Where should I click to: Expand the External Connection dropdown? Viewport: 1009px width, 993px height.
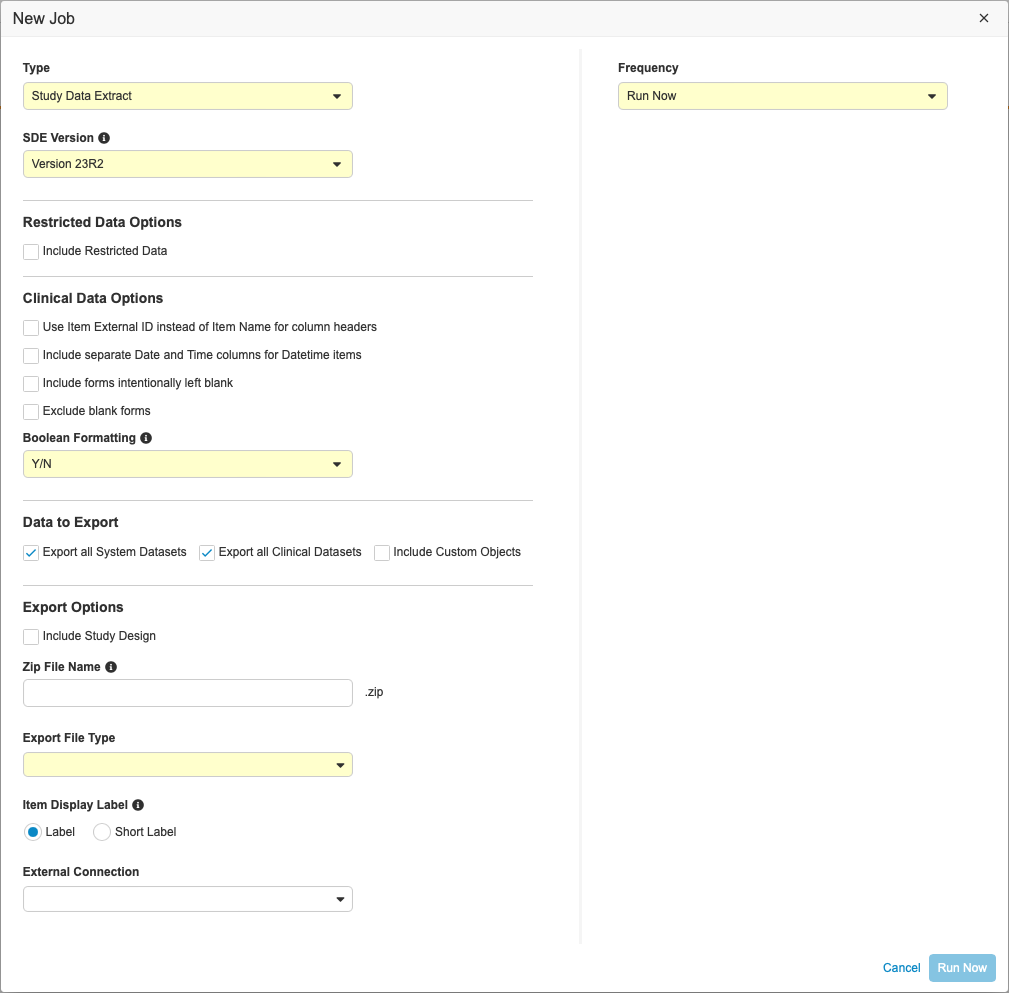tap(187, 899)
